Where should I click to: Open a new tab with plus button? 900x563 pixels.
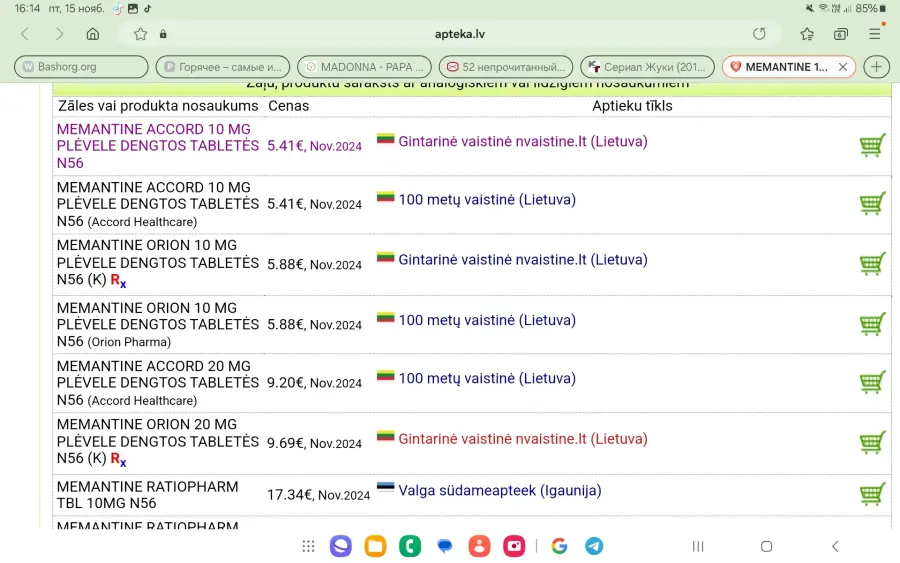pos(876,67)
